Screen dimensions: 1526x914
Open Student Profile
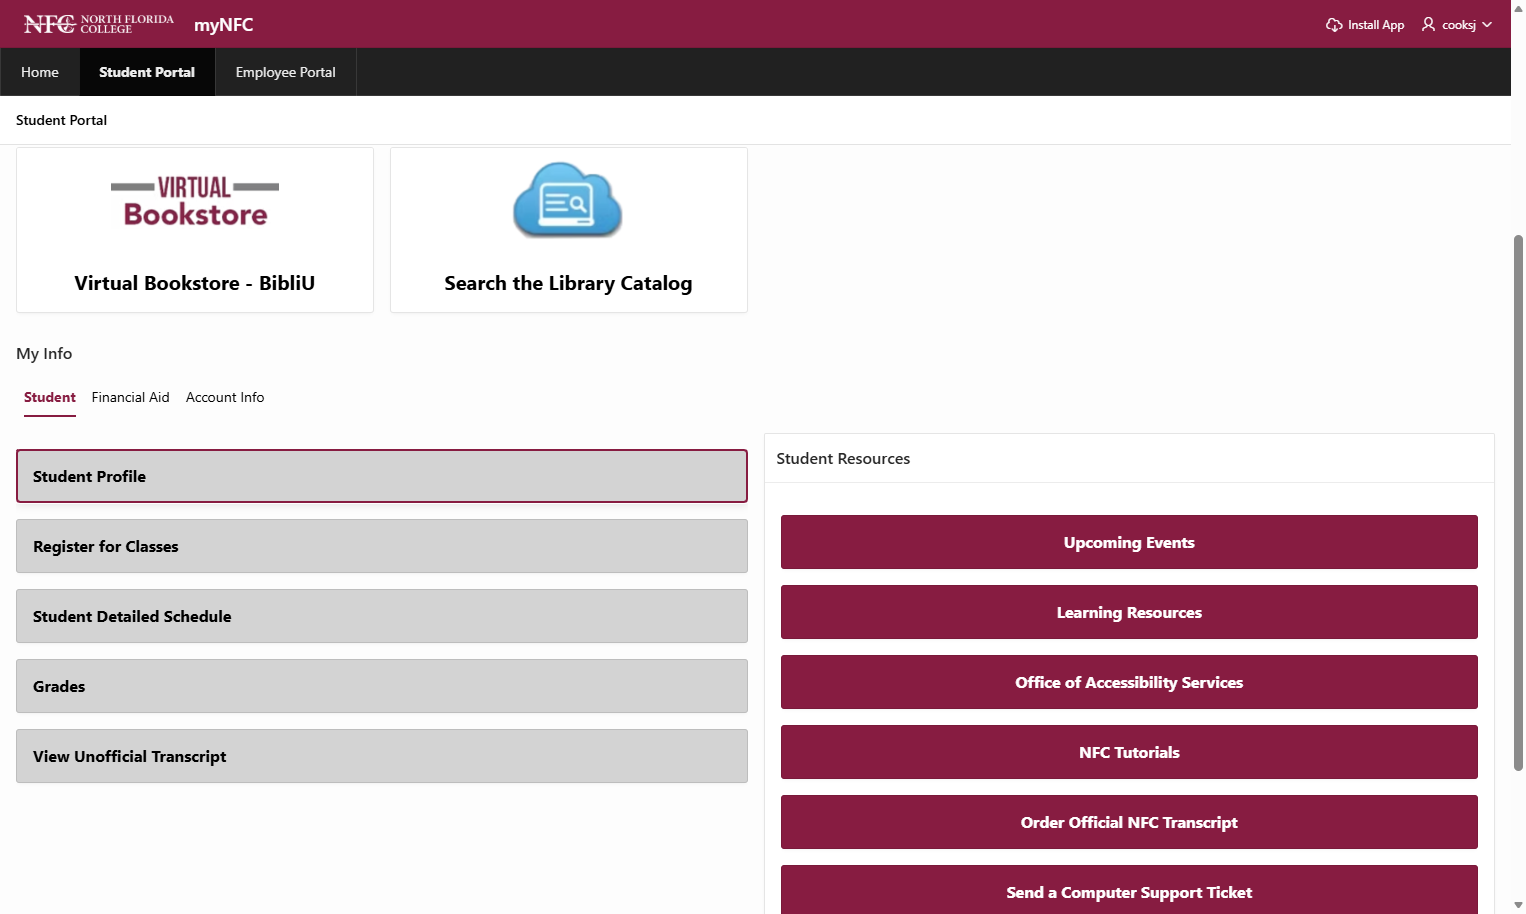pyautogui.click(x=382, y=476)
